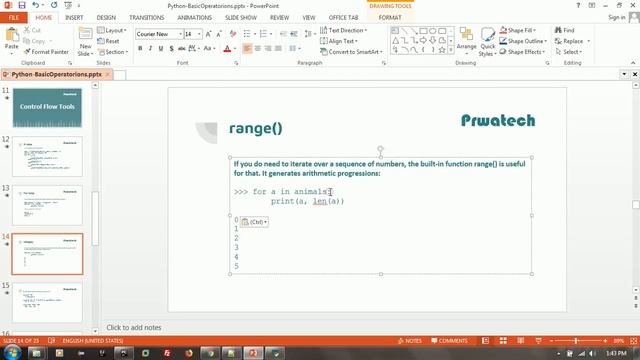The height and width of the screenshot is (360, 640).
Task: Click the volume icon in system tray
Action: 592,353
